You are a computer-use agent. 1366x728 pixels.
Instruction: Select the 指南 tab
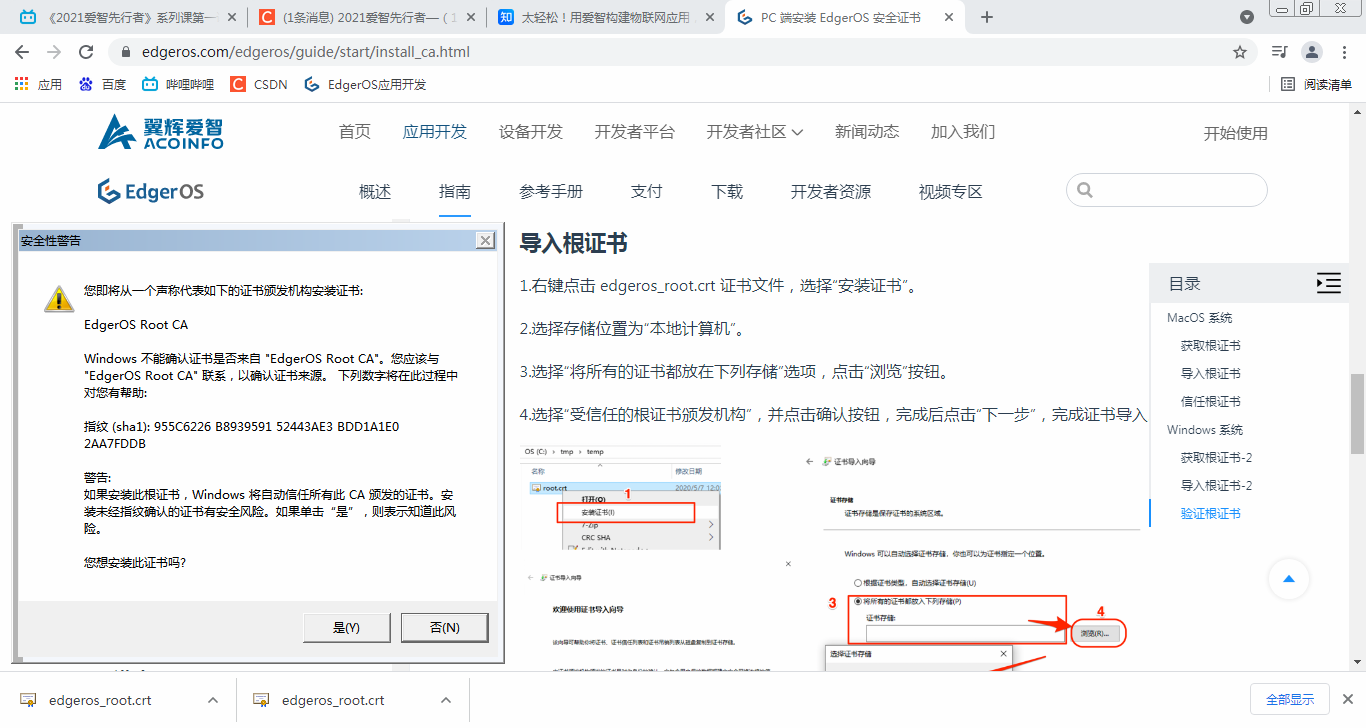(455, 192)
